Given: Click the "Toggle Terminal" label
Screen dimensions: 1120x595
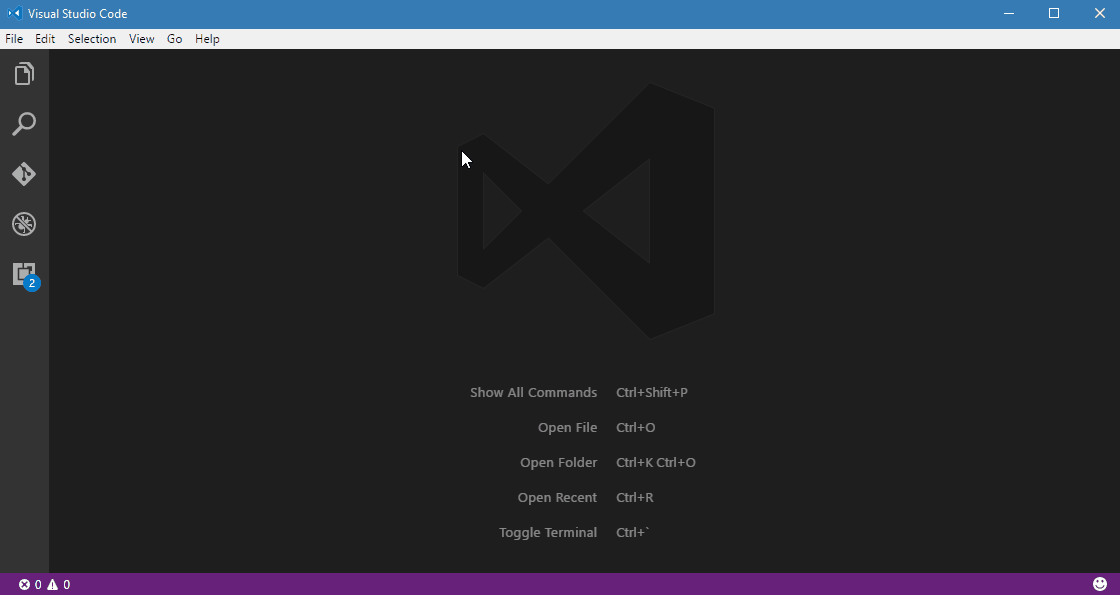Looking at the screenshot, I should tap(548, 532).
